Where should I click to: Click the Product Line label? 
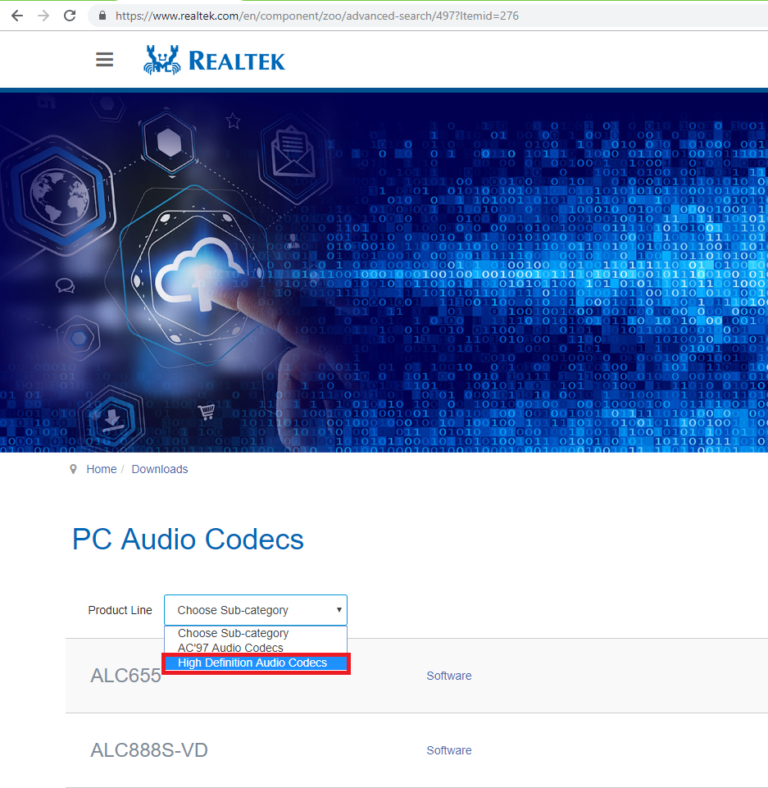120,610
